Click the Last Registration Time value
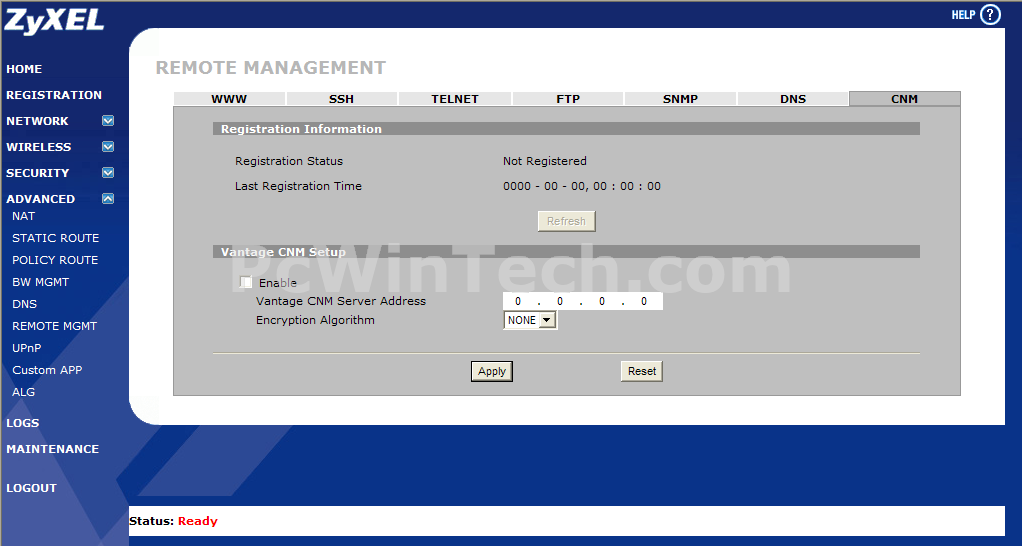The height and width of the screenshot is (546, 1022). pos(582,186)
